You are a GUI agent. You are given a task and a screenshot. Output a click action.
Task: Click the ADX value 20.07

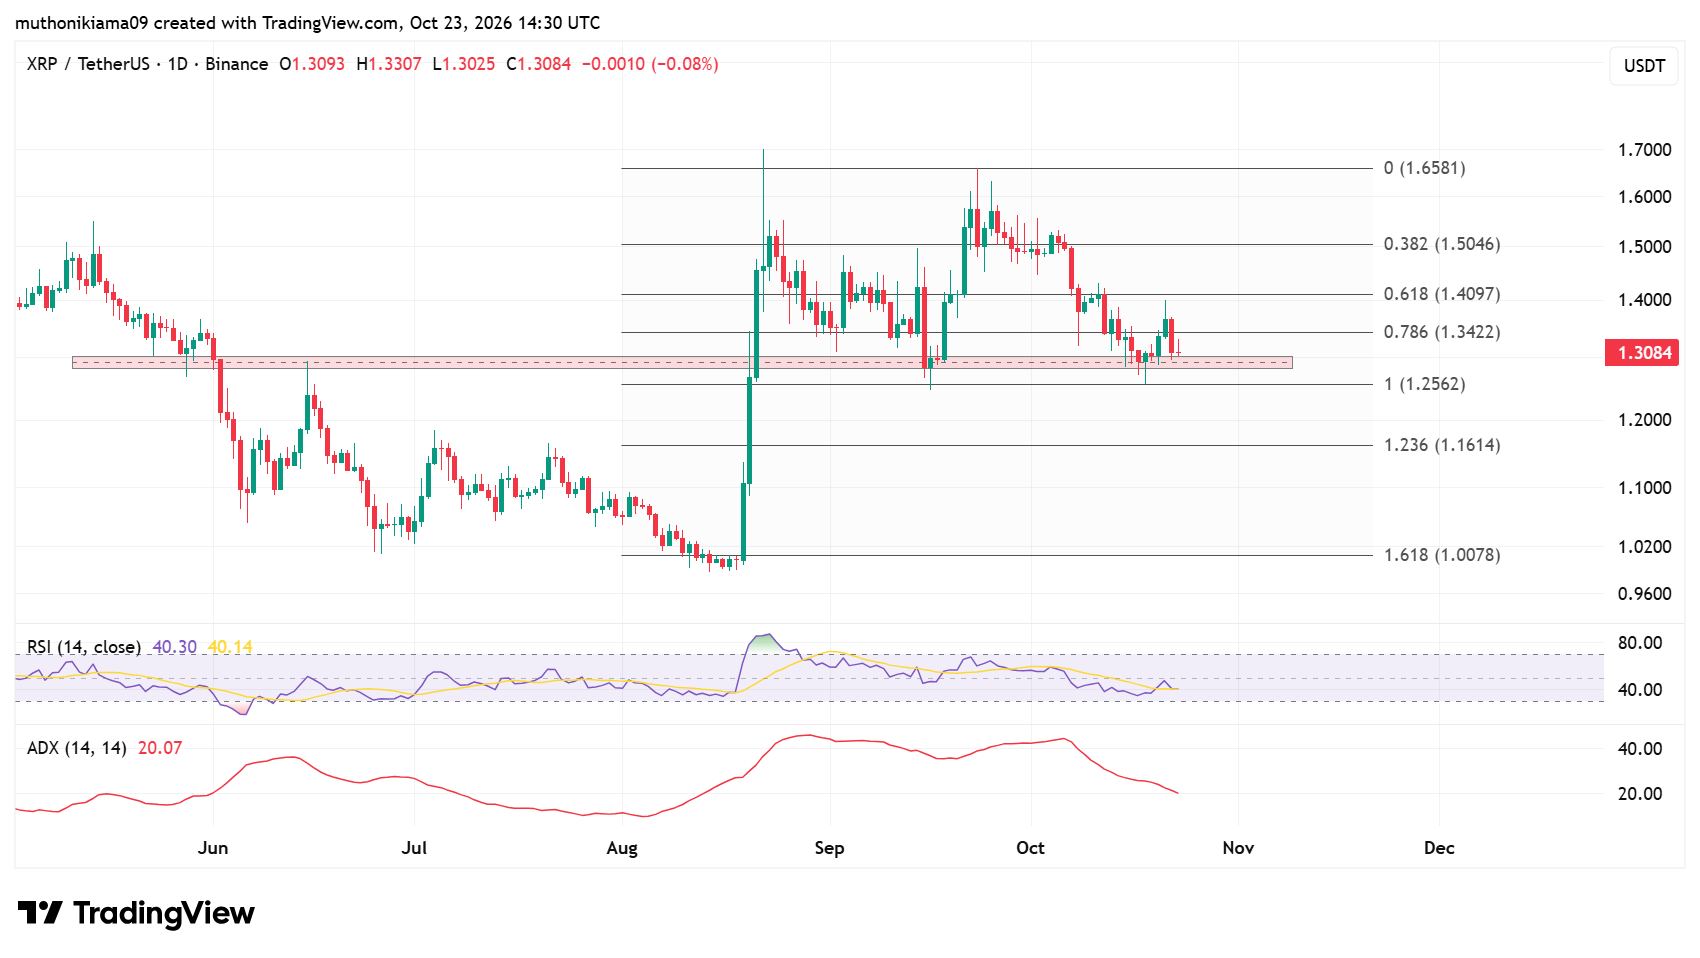(160, 748)
